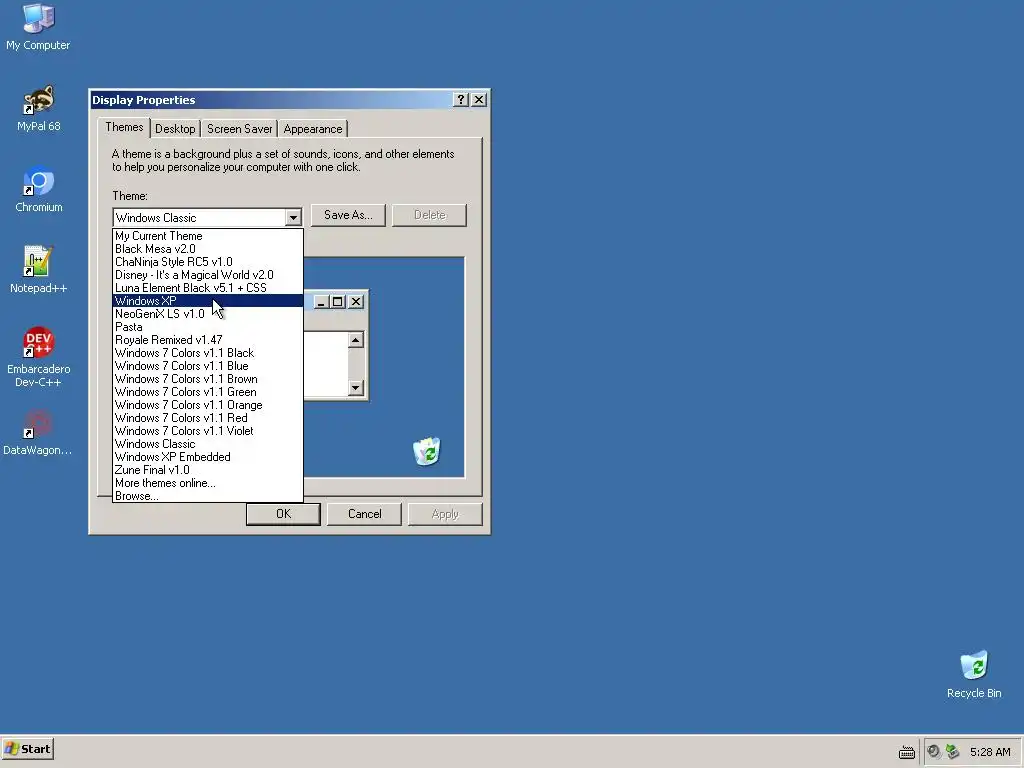Click the on-screen keyboard tray icon

tap(906, 752)
